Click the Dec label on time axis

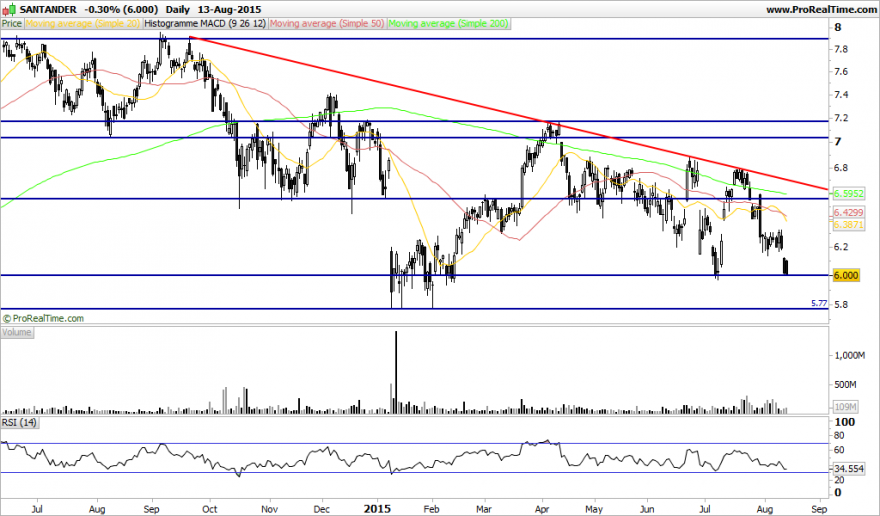click(322, 509)
